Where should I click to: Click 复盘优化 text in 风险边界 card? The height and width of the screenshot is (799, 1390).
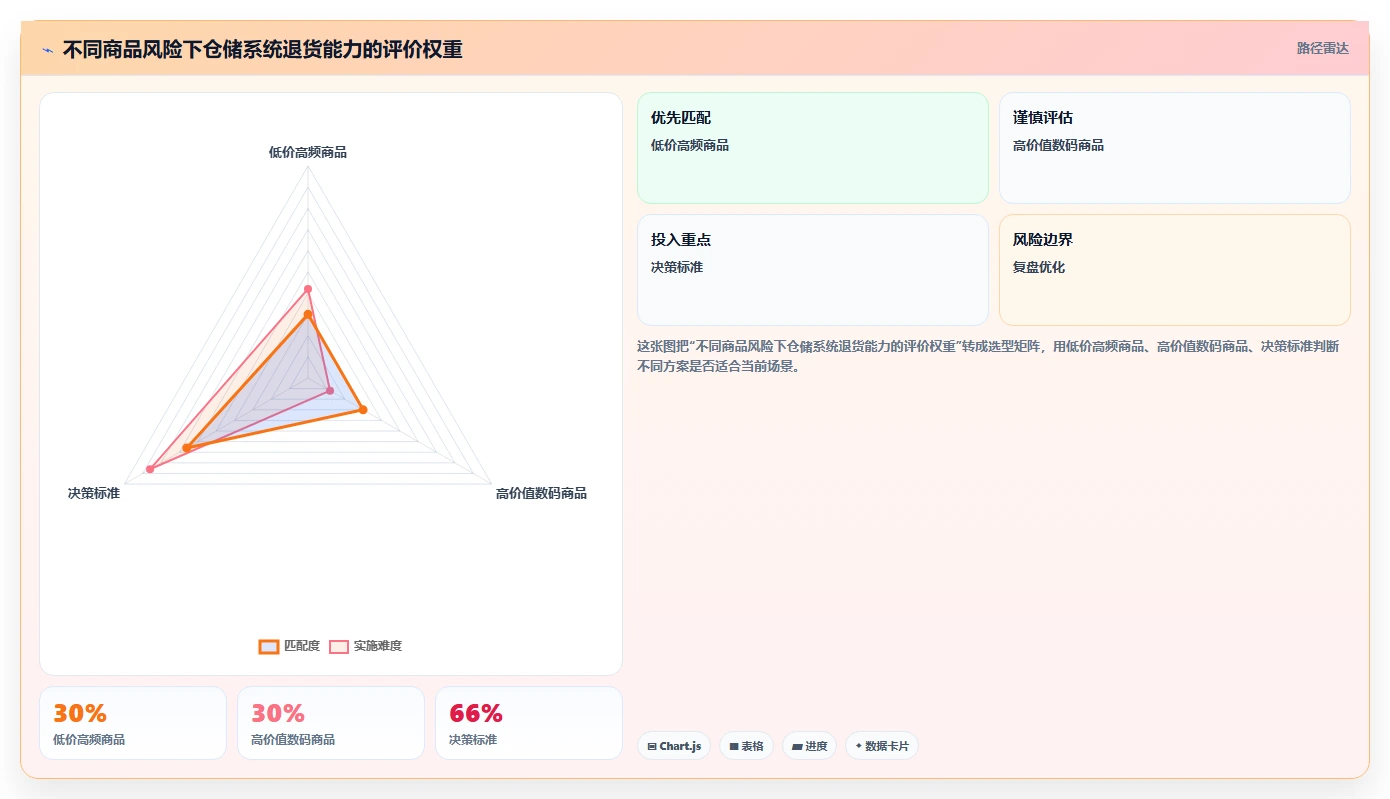[x=1039, y=267]
